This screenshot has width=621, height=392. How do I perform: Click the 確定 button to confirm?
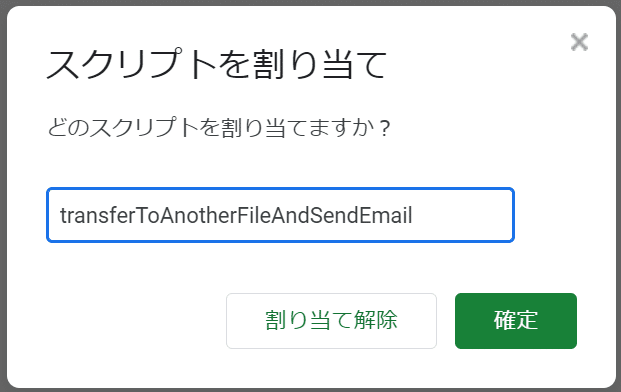pos(516,321)
